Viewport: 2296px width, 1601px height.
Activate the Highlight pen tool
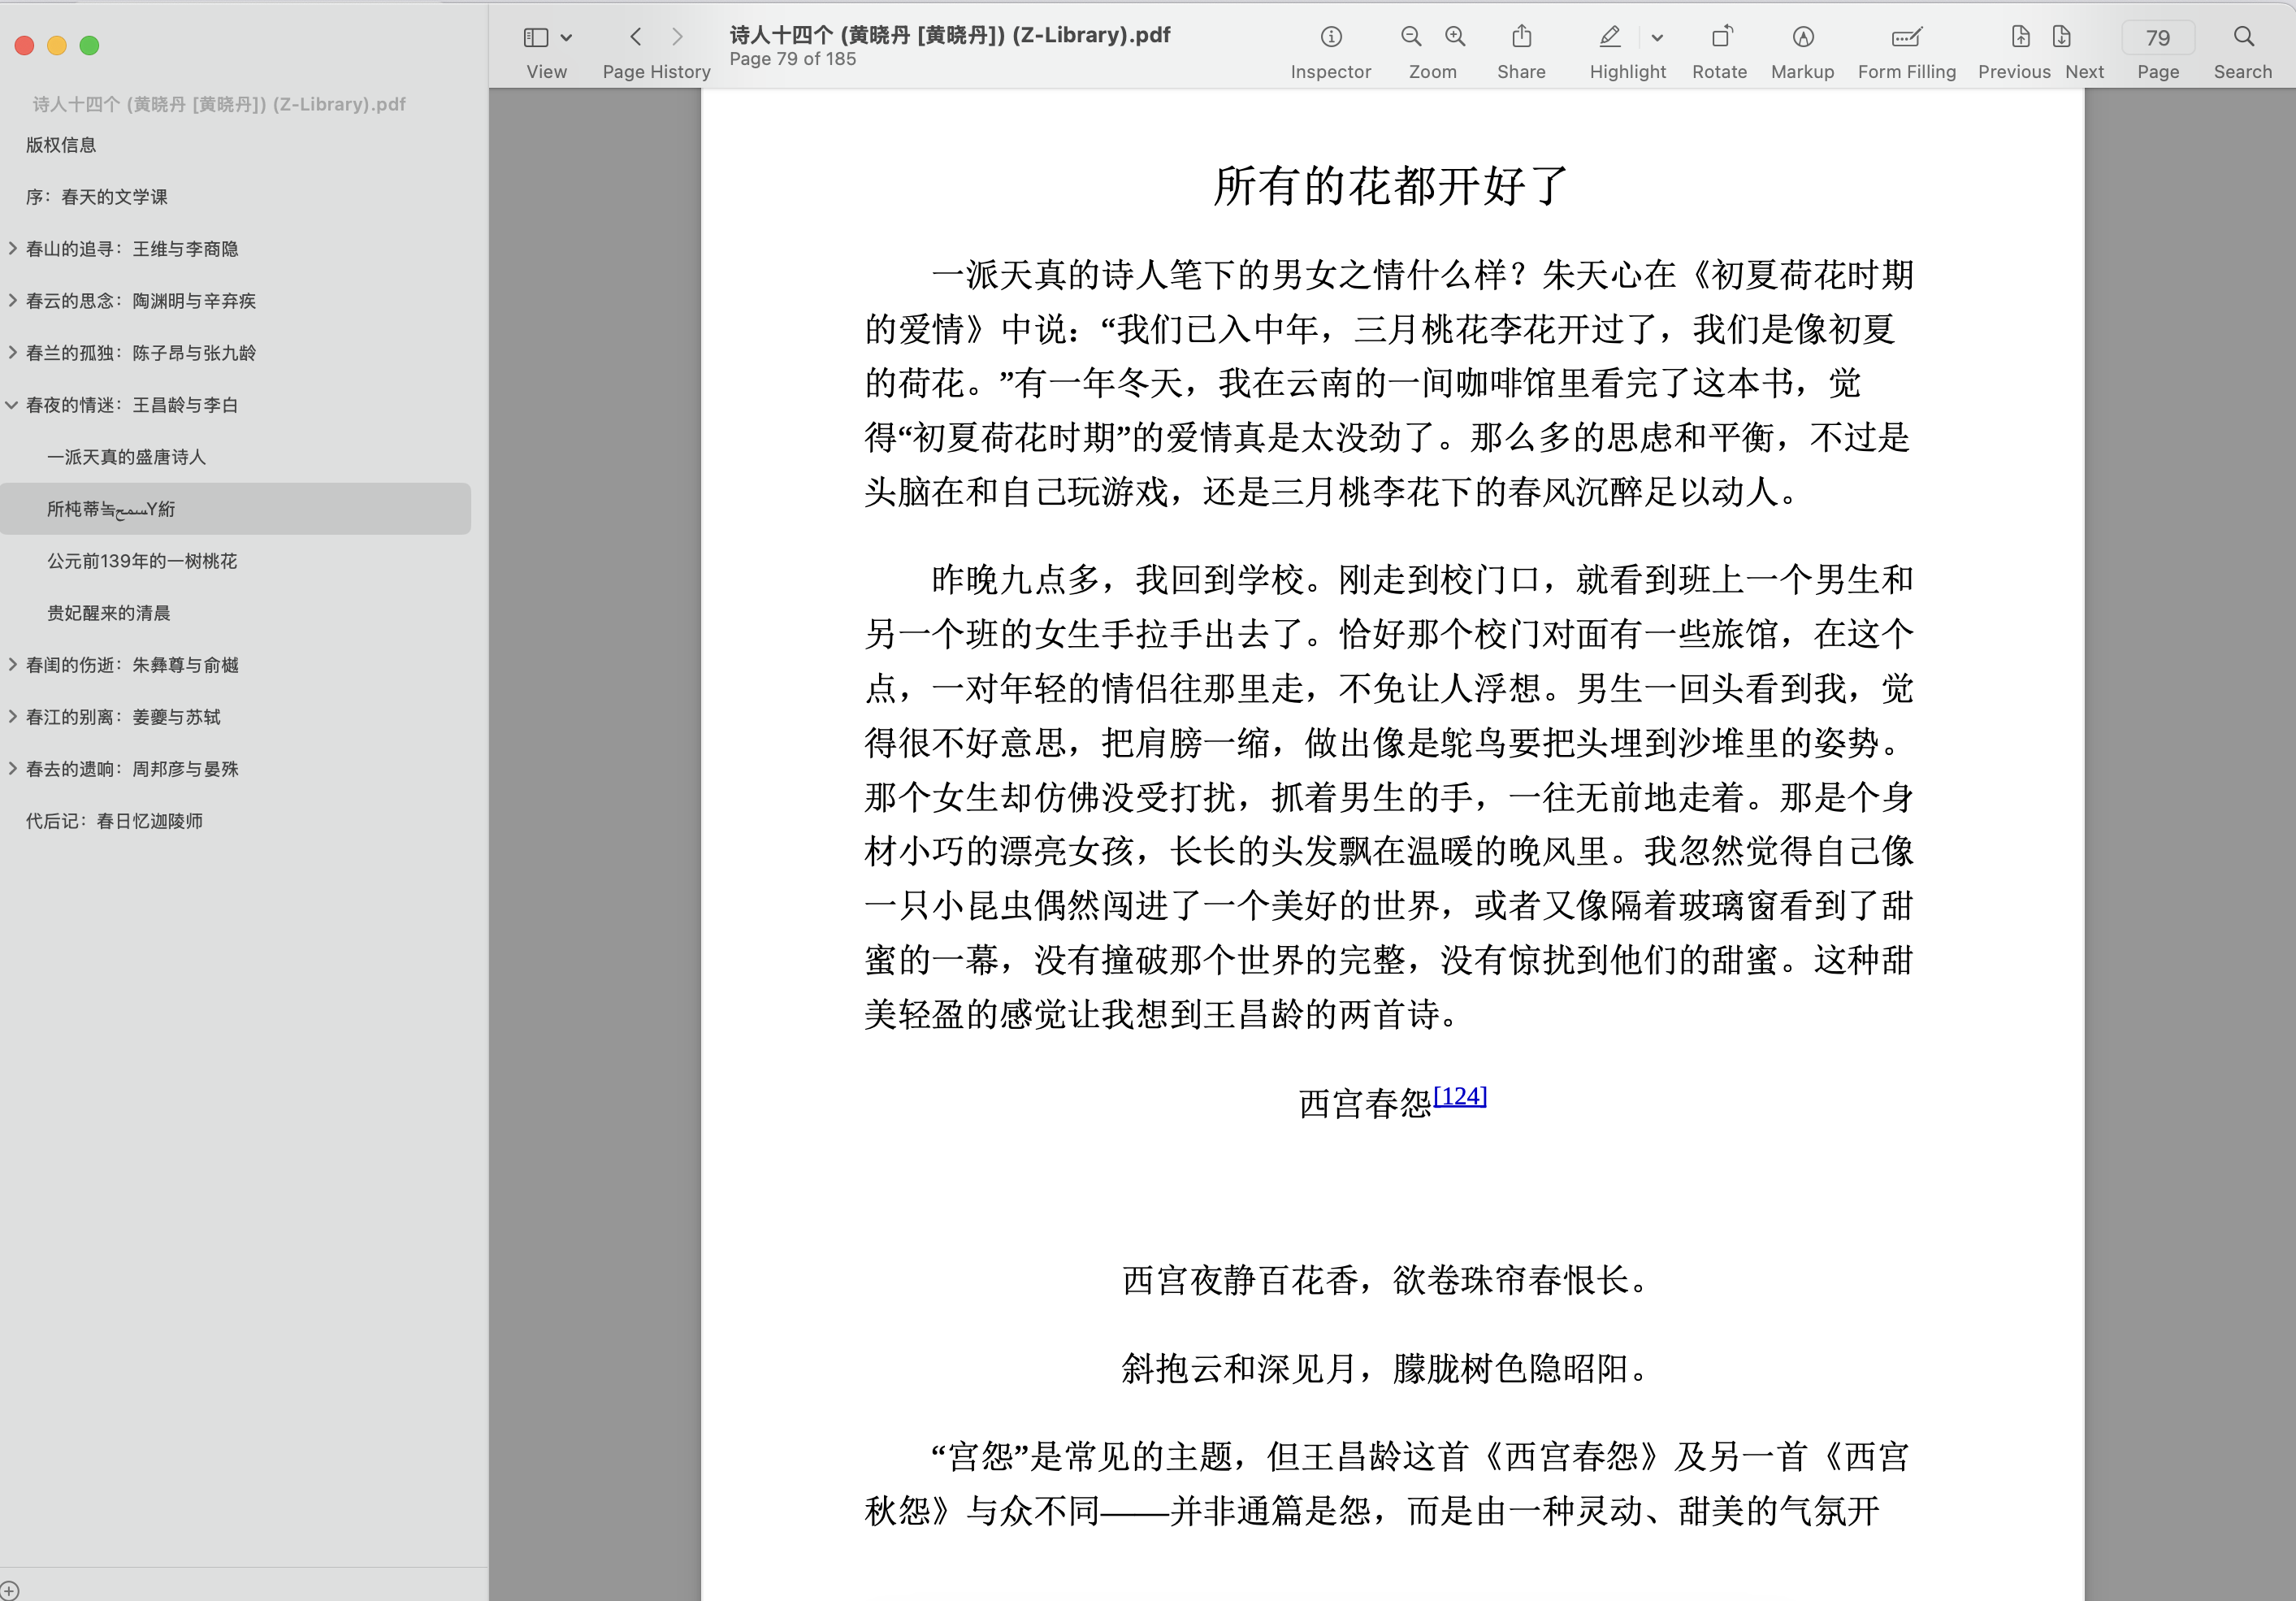pos(1609,37)
